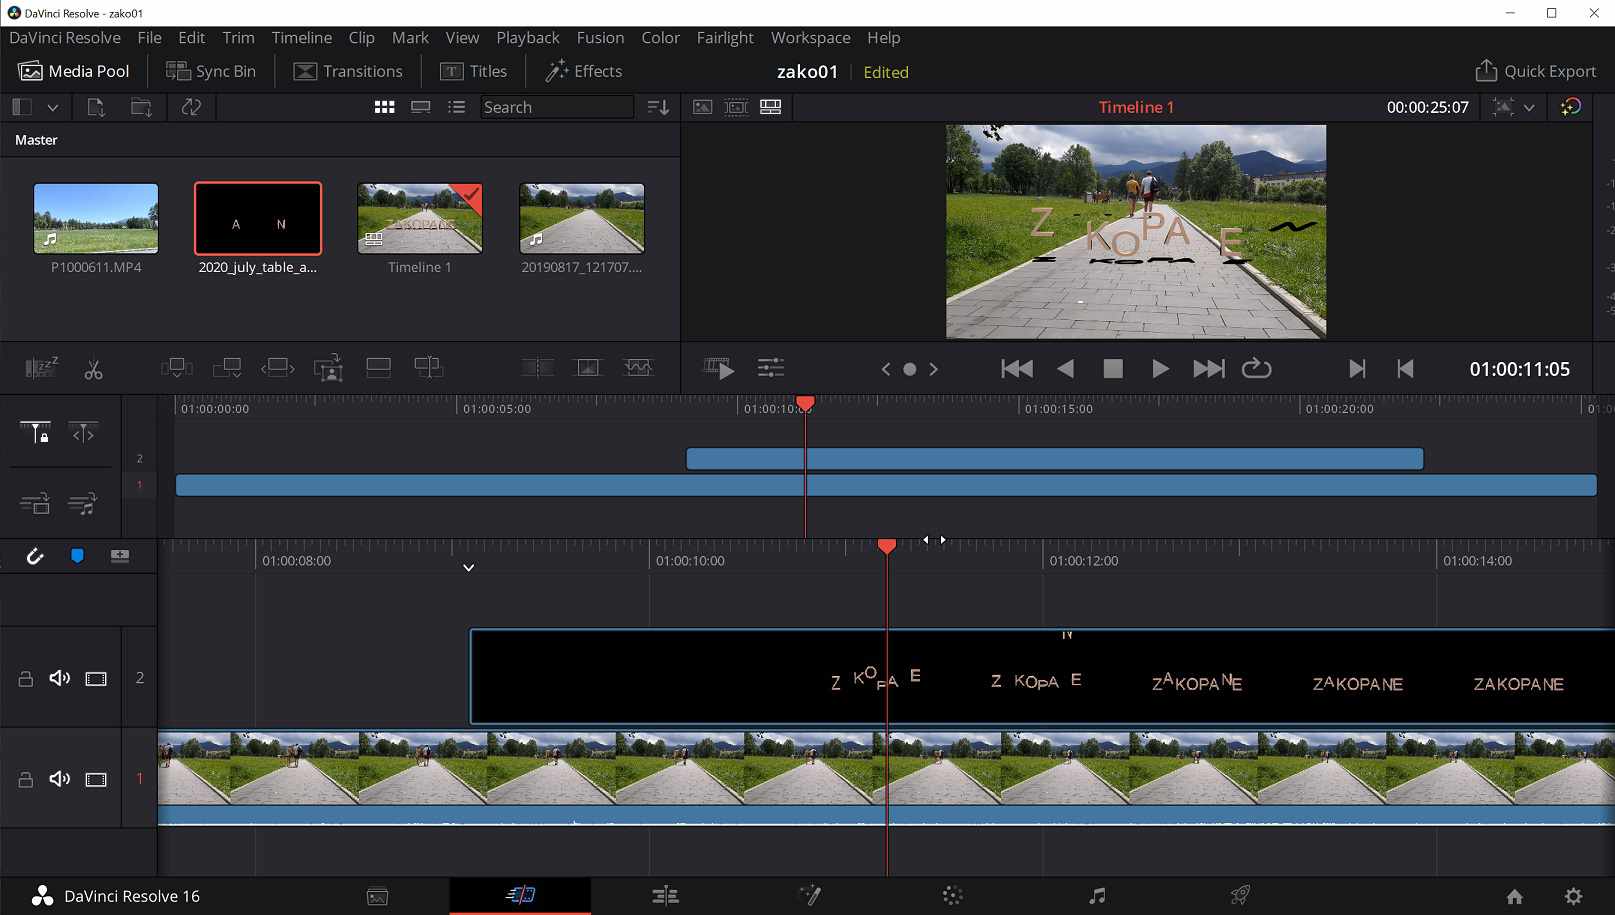Select the Split Clip scissors tool
Screen dimensions: 1615x915
[93, 369]
